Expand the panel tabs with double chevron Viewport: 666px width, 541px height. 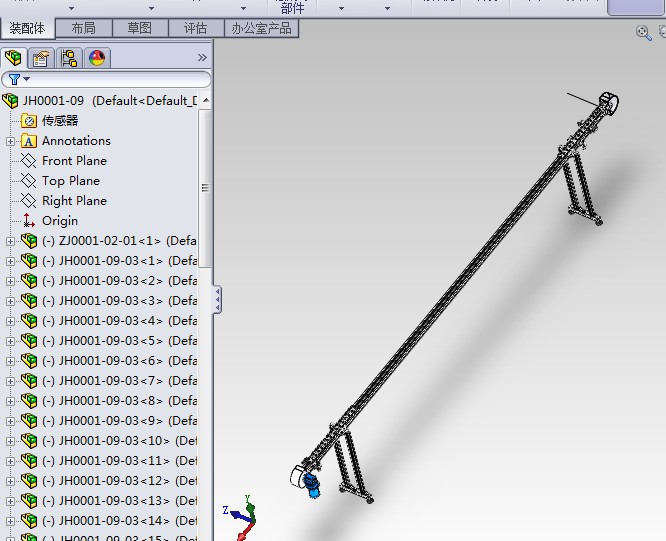pos(202,58)
